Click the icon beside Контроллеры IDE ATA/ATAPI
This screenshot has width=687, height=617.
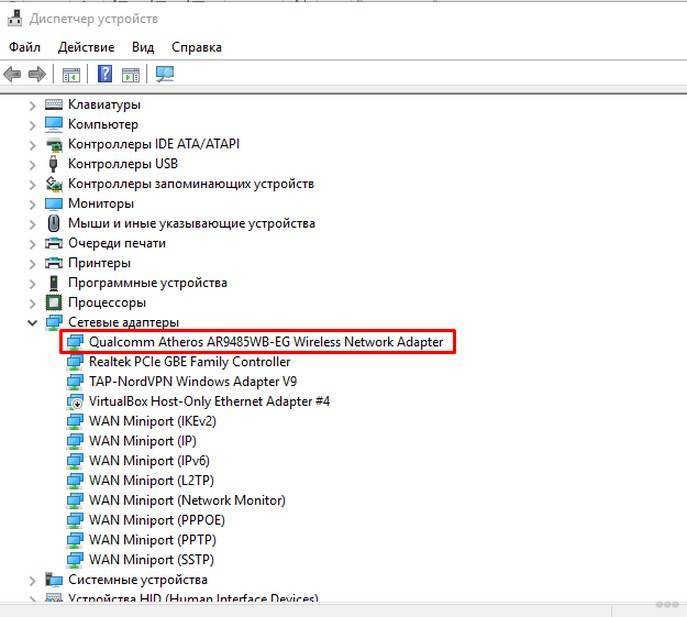click(54, 144)
